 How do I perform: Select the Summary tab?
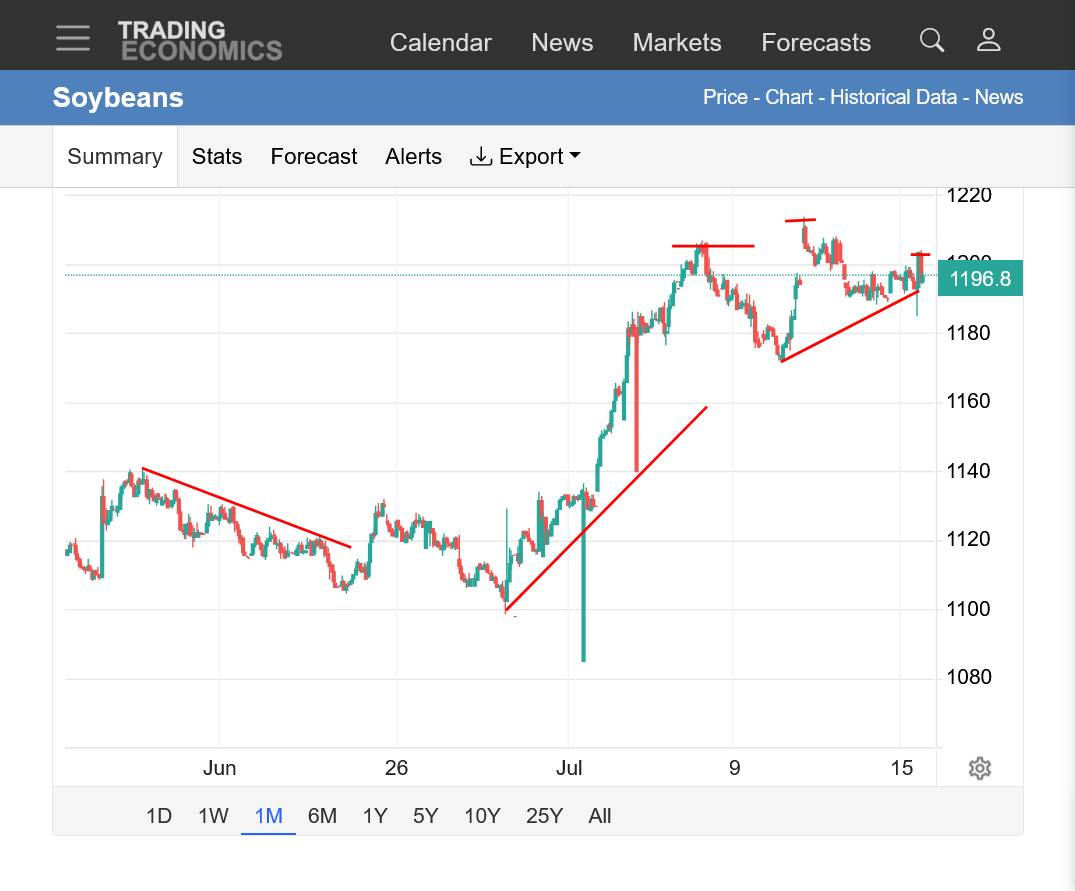click(x=115, y=156)
